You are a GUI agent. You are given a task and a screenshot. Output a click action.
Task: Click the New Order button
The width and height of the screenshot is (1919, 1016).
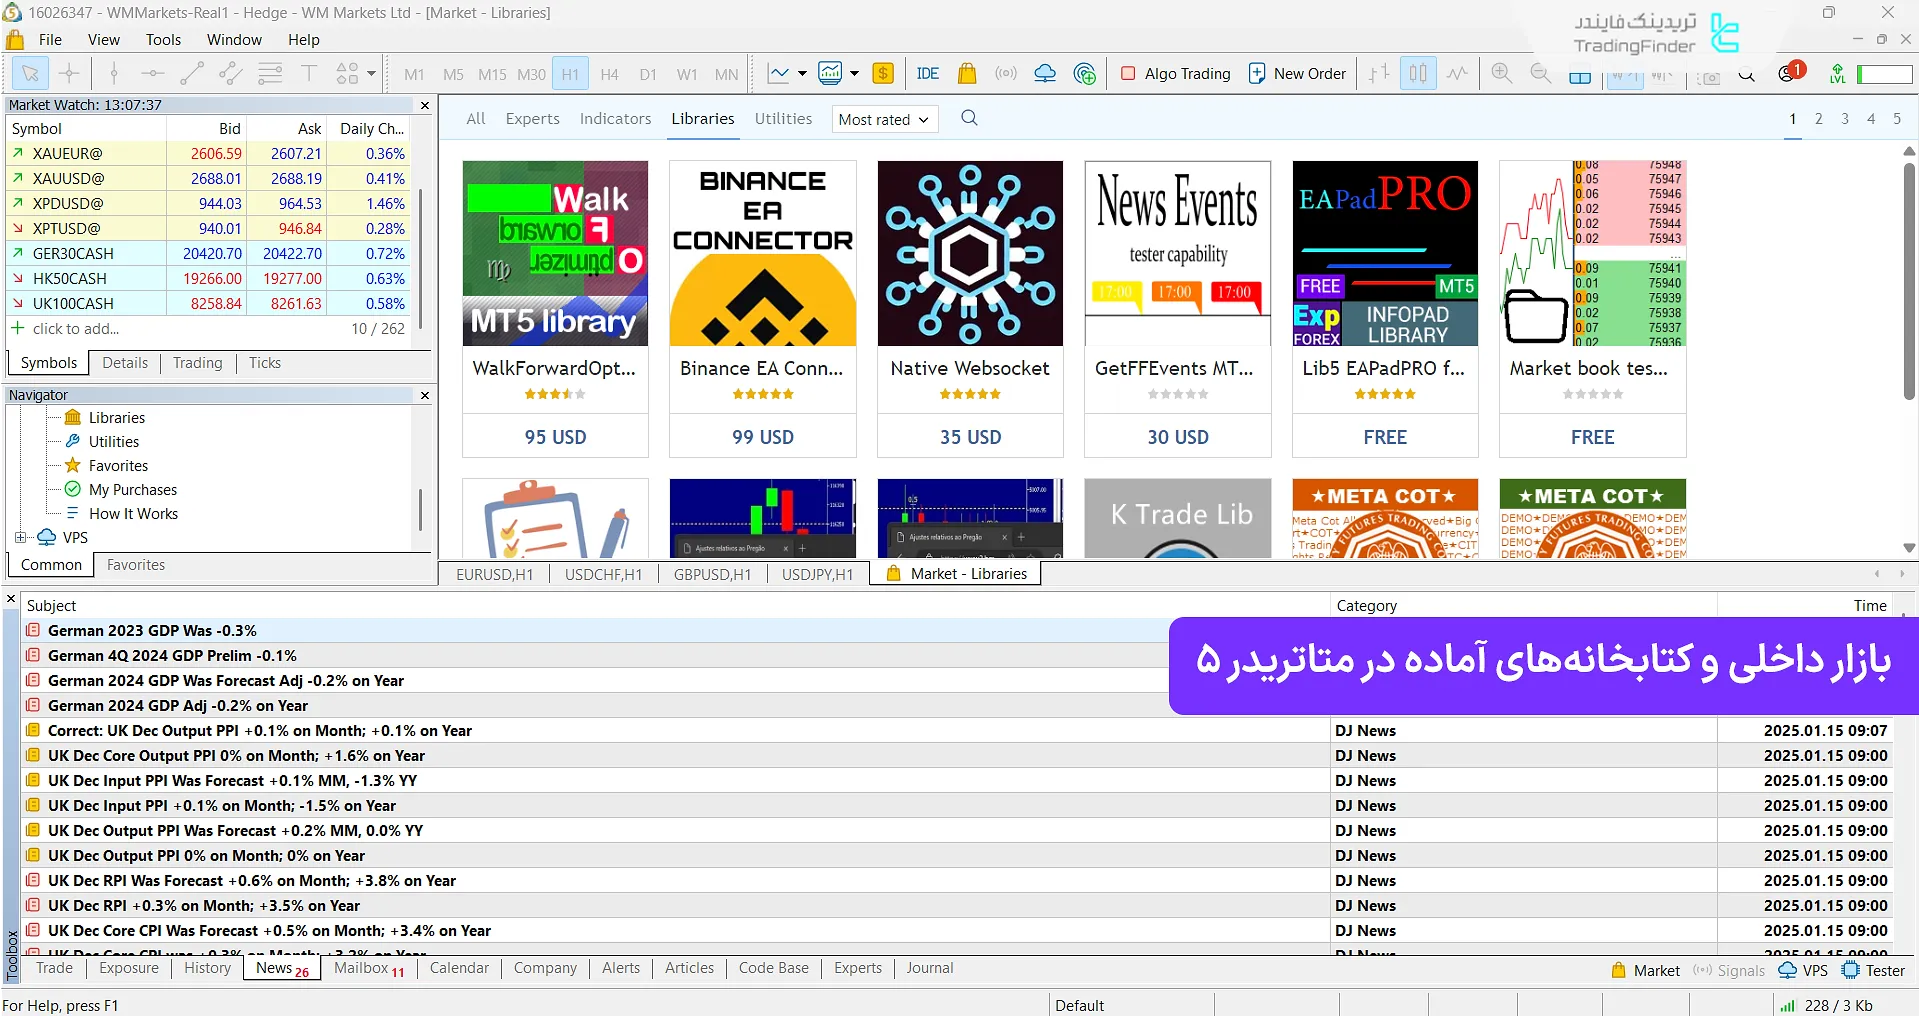pos(1297,73)
